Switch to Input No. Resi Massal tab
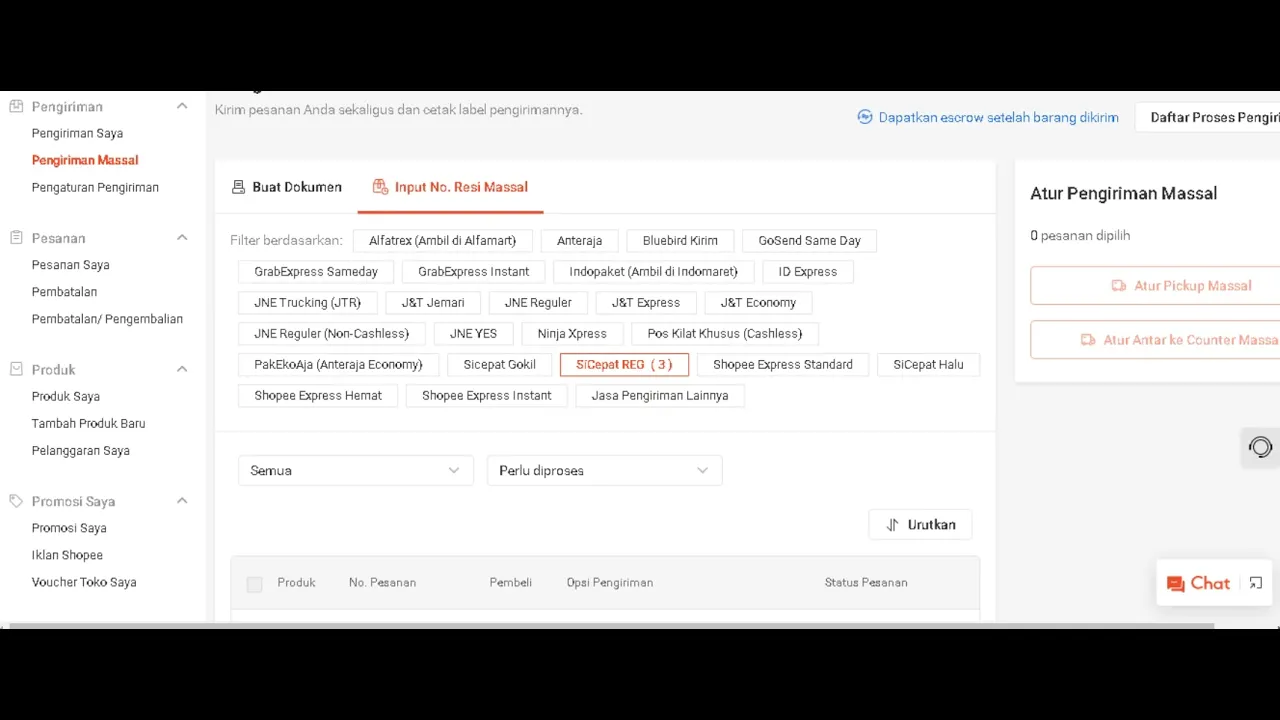The height and width of the screenshot is (720, 1280). 450,187
